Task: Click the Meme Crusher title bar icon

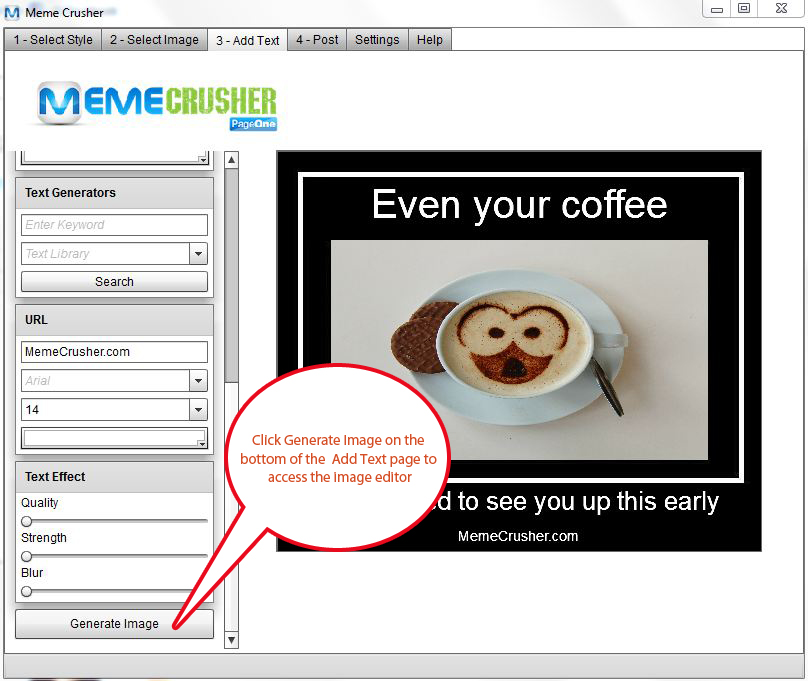Action: (x=14, y=9)
